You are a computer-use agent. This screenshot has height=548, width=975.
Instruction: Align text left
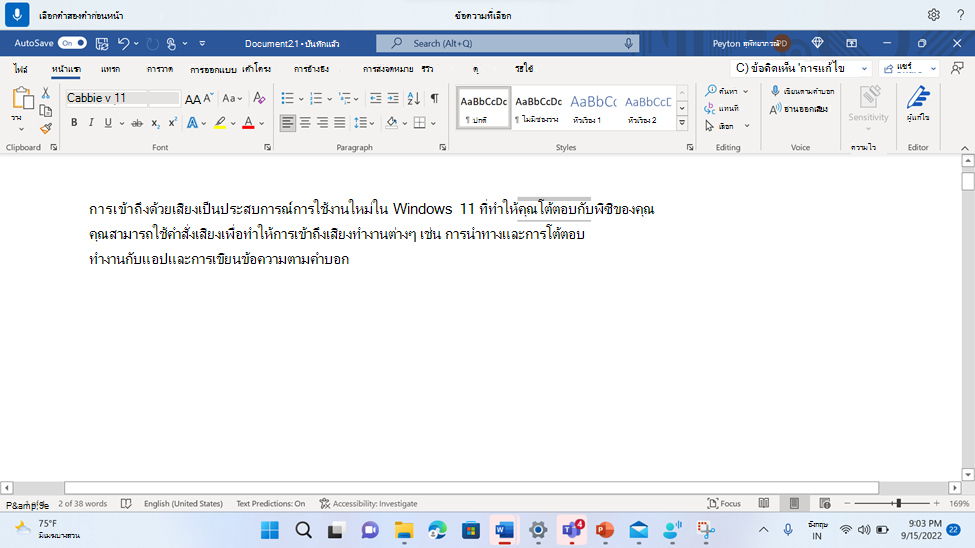[287, 123]
